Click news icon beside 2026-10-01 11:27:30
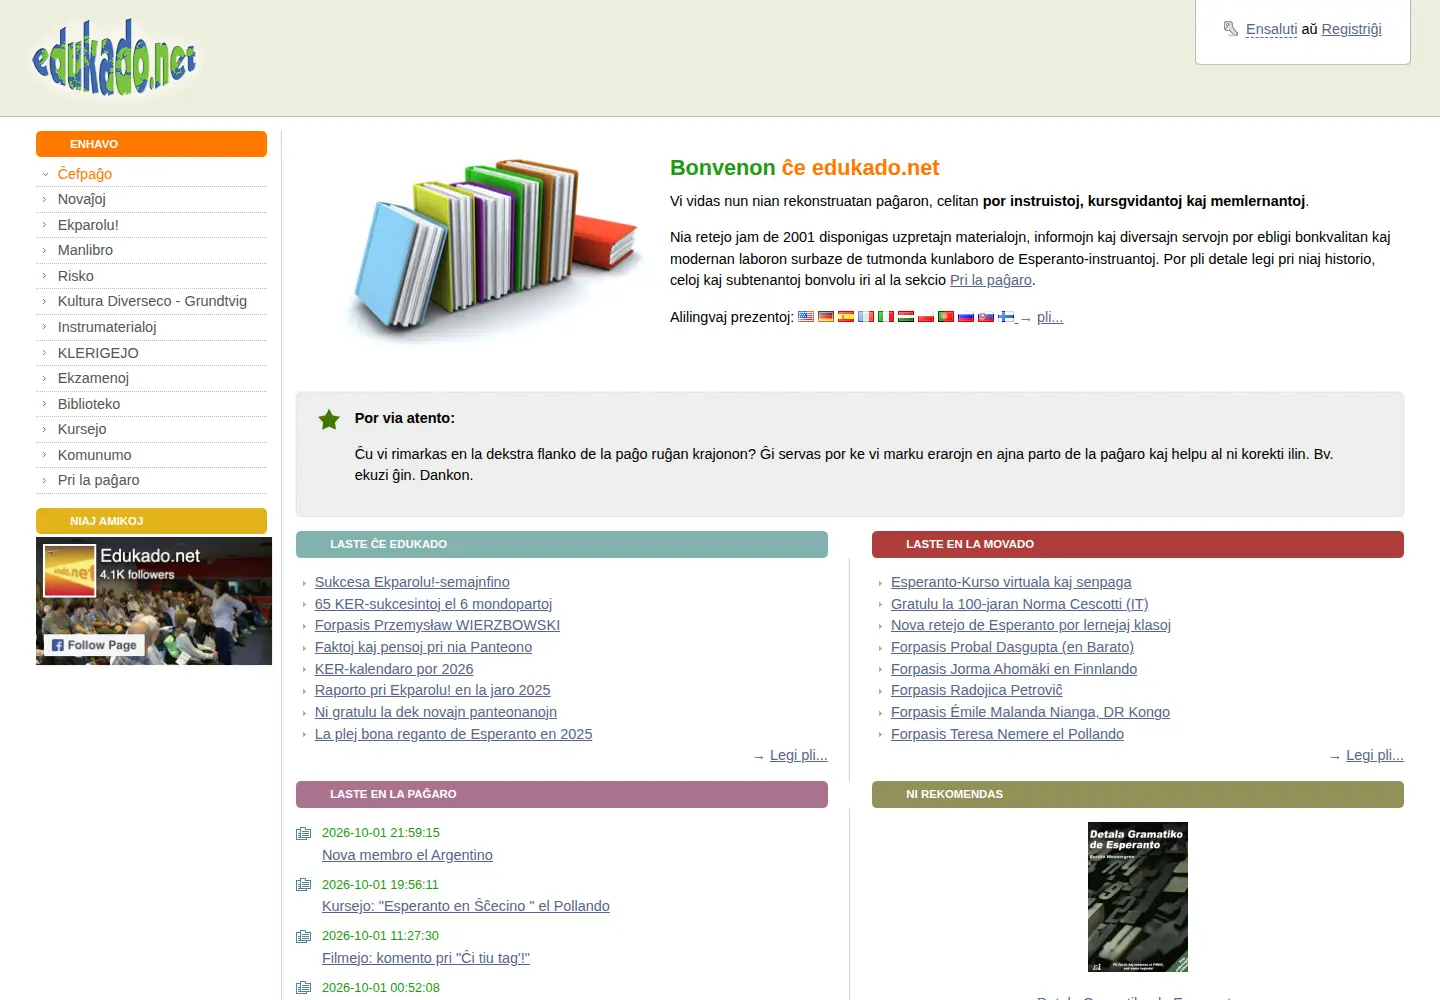1440x1000 pixels. coord(304,936)
